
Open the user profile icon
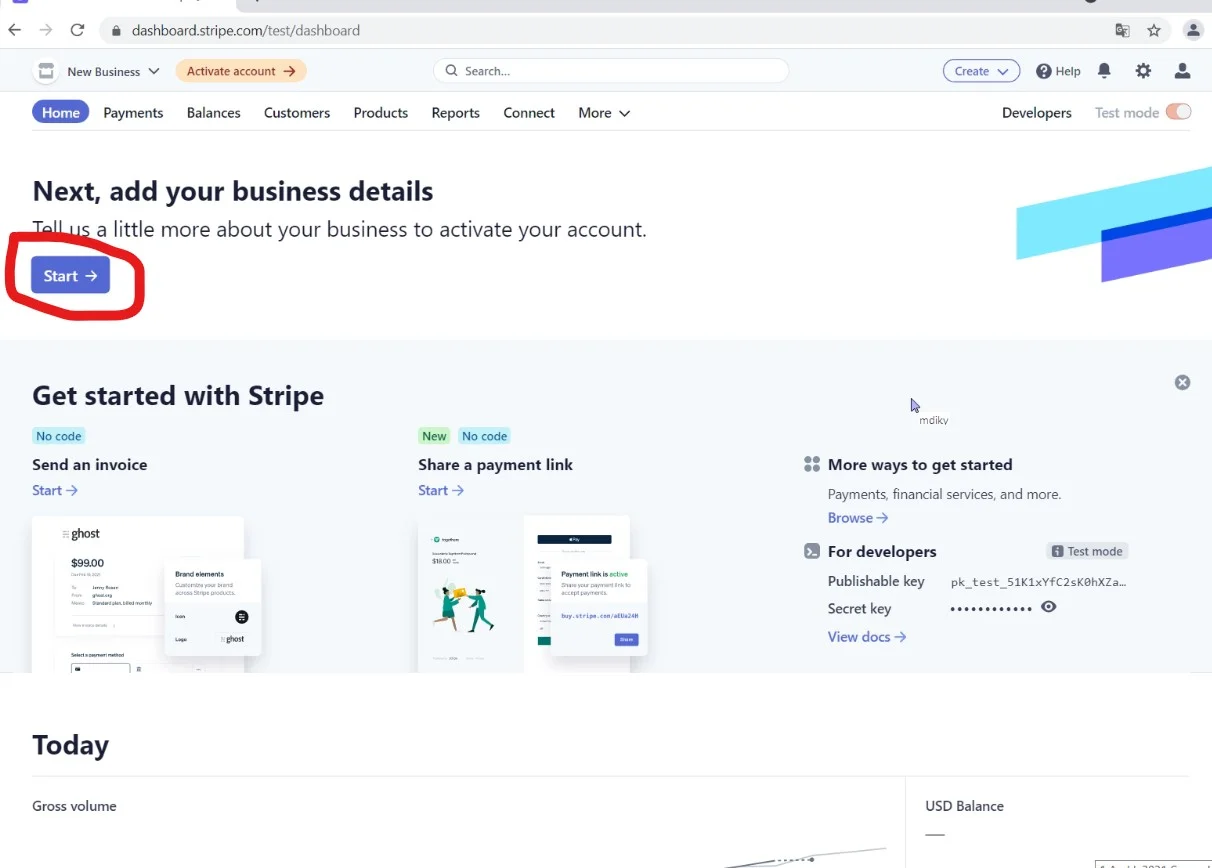(x=1182, y=71)
